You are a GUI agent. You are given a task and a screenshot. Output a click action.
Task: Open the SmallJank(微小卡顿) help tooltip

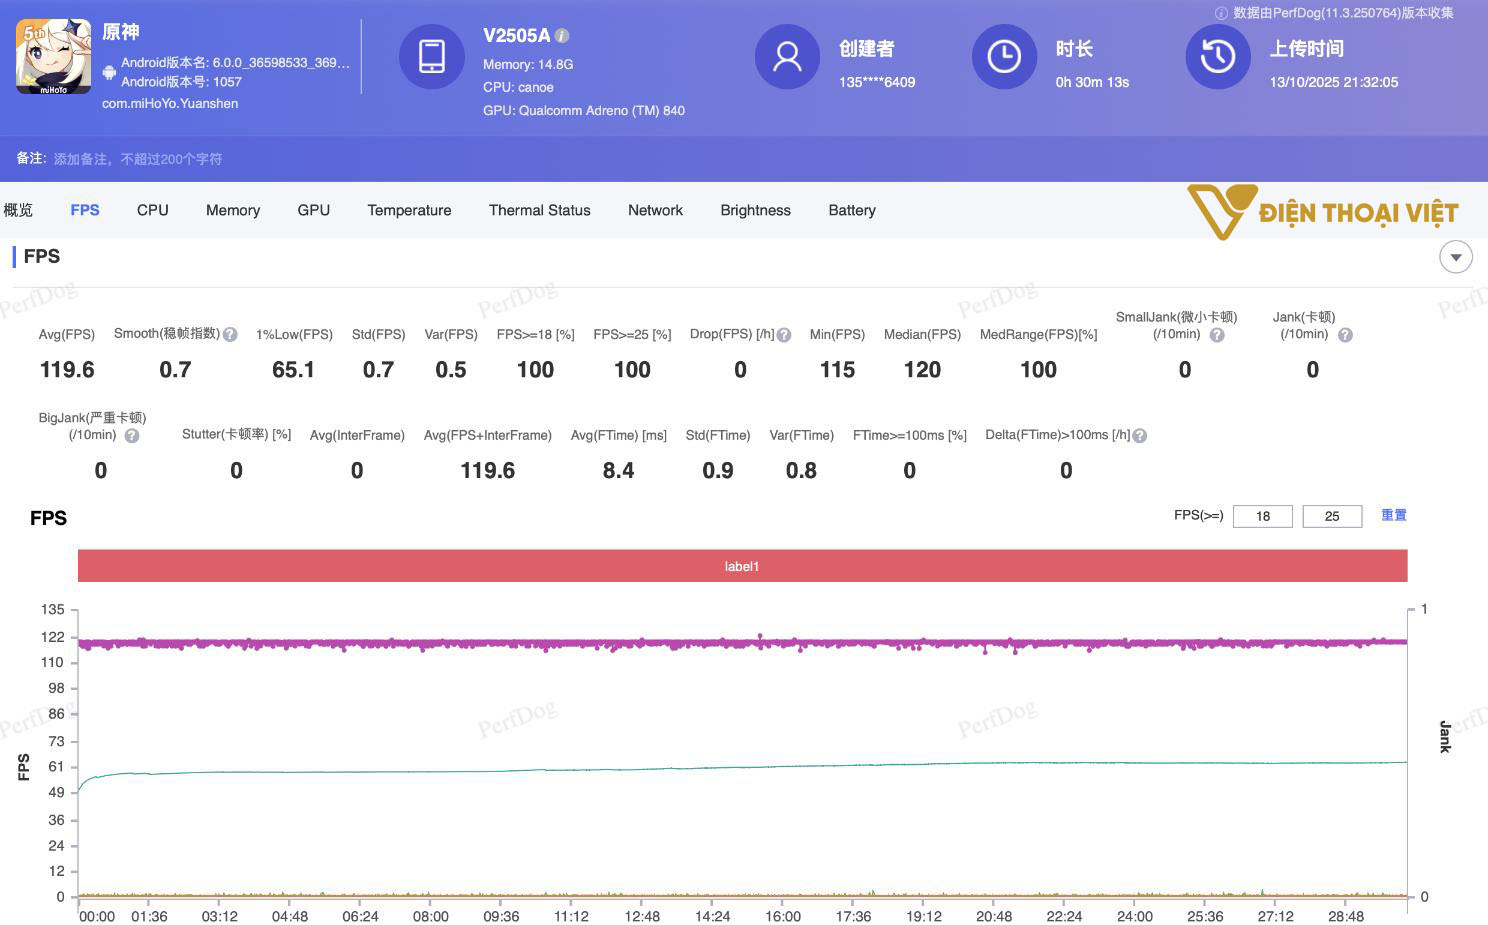point(1217,335)
